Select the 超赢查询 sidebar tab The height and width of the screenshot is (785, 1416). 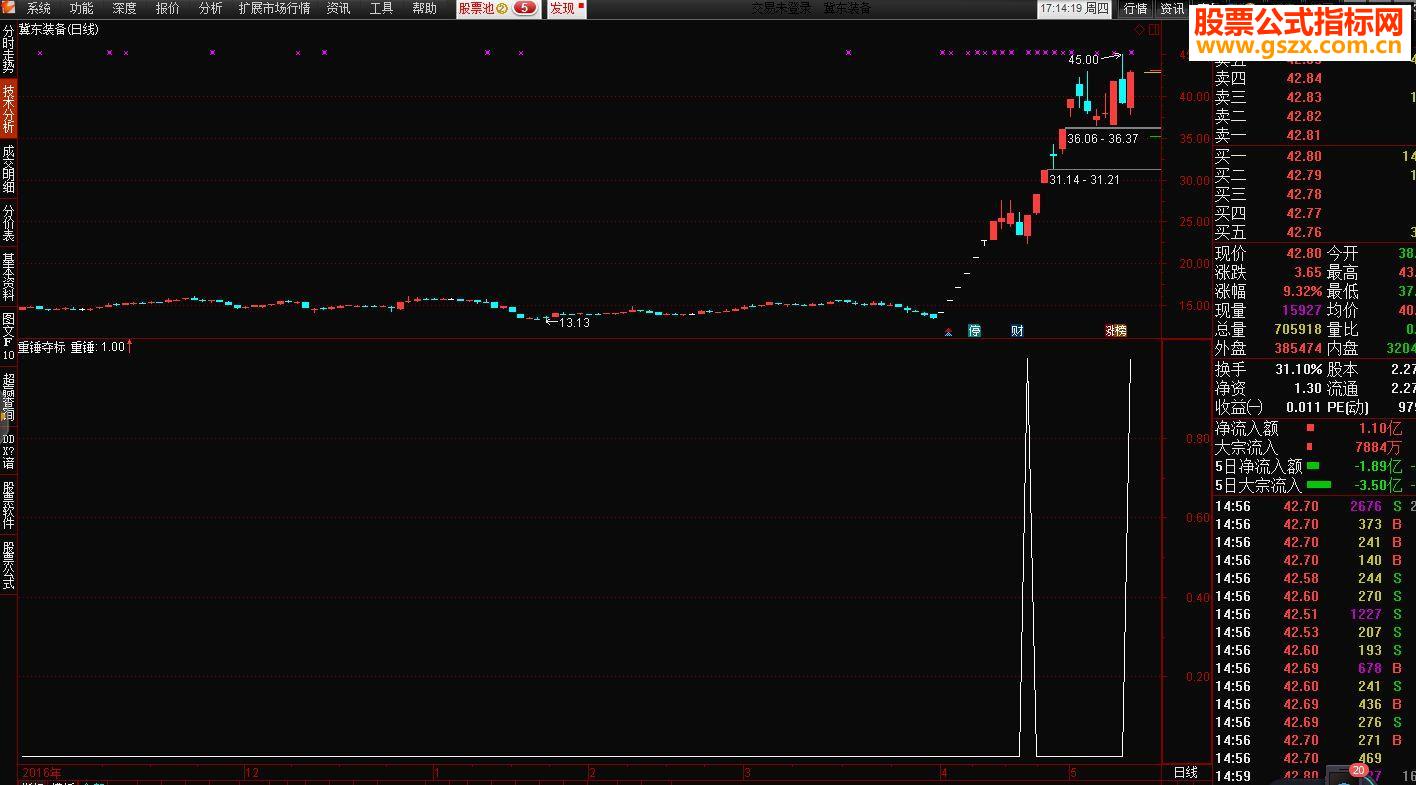point(8,396)
